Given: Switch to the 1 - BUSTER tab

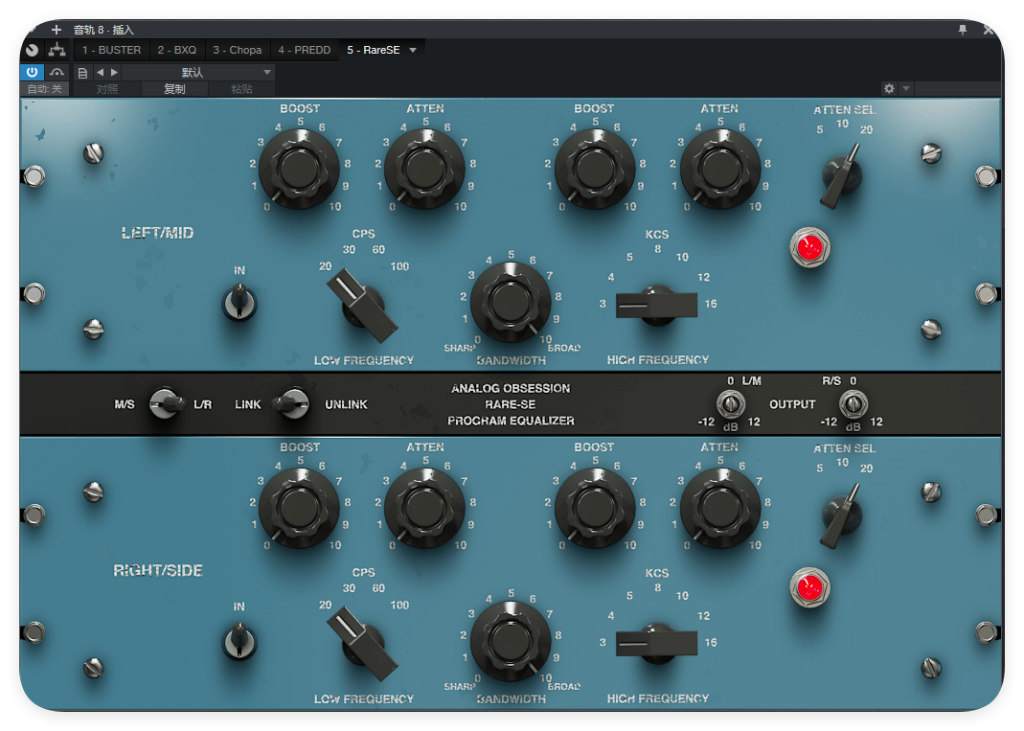Looking at the screenshot, I should (x=111, y=50).
